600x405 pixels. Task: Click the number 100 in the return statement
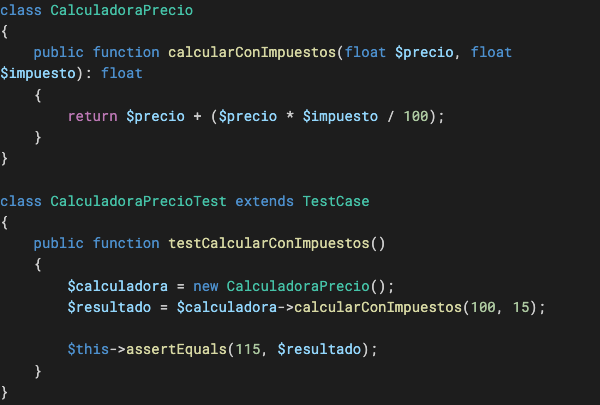pos(418,116)
